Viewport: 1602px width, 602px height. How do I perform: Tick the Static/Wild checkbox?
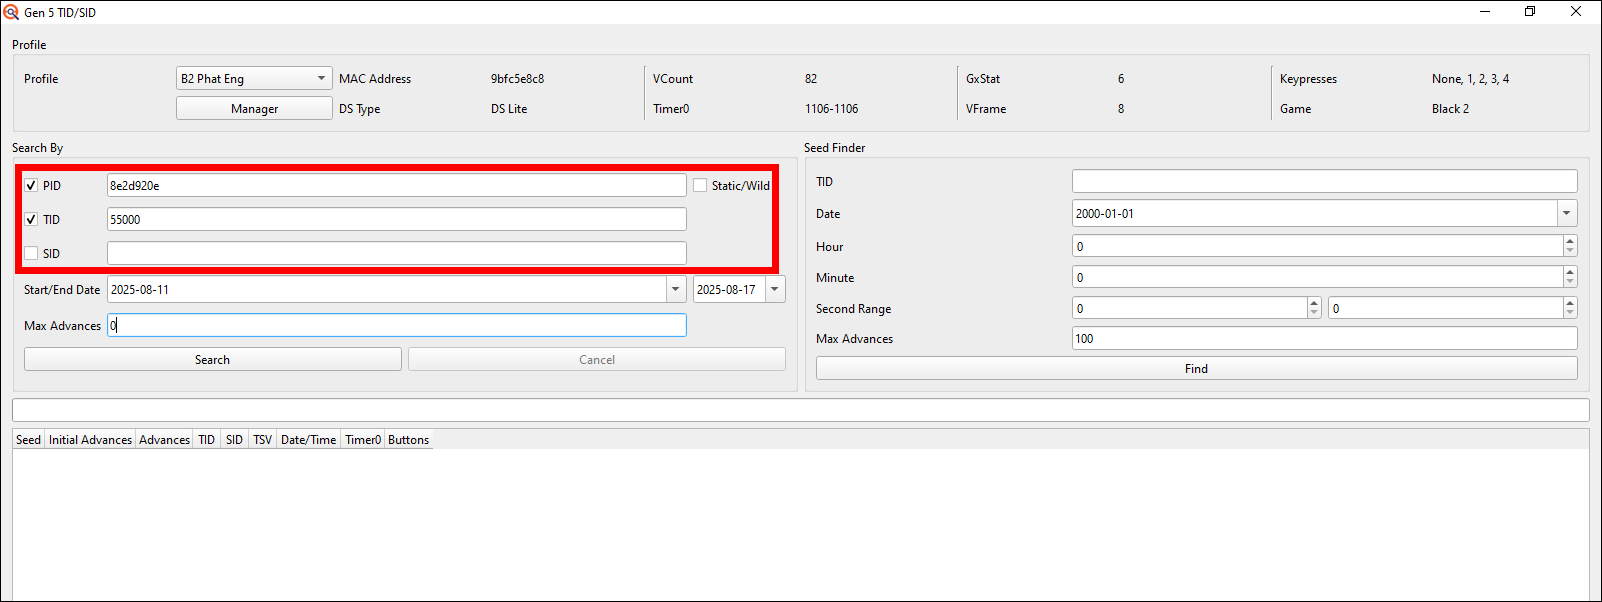coord(700,186)
